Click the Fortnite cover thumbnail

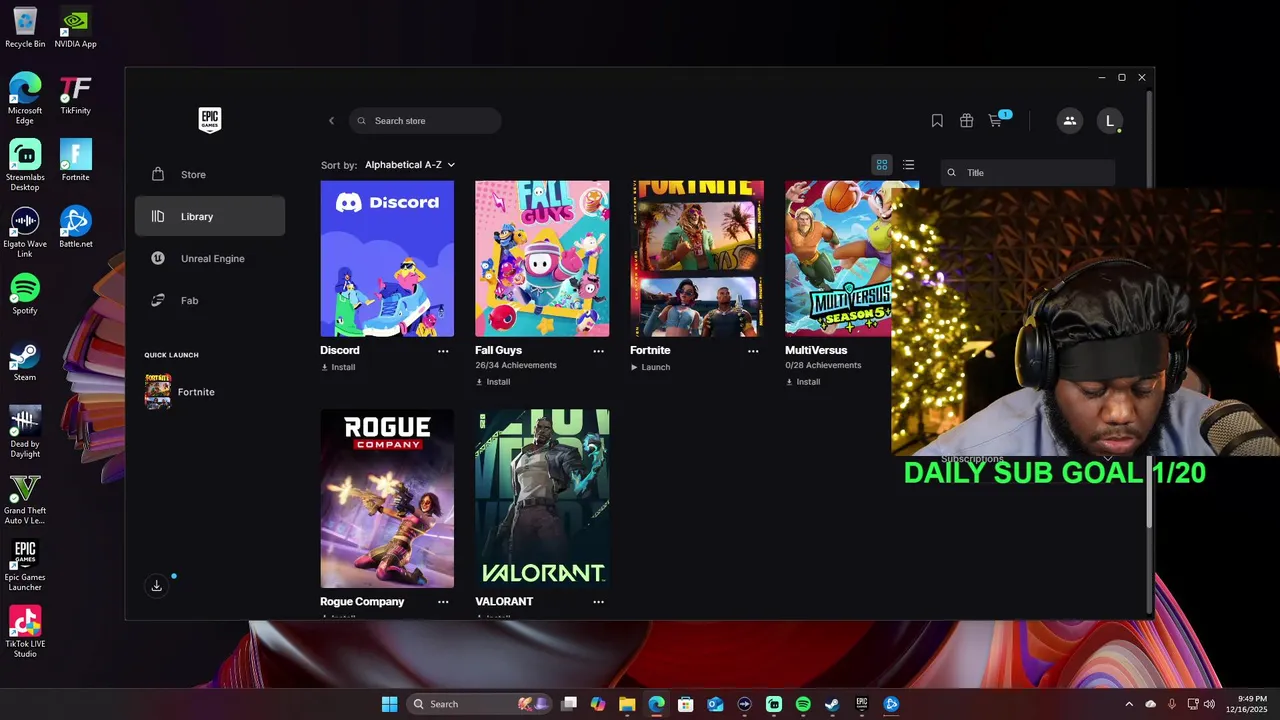click(697, 259)
